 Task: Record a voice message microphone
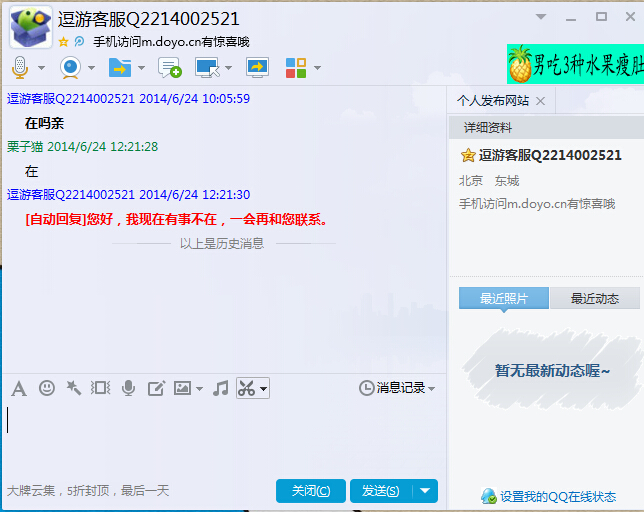click(x=129, y=388)
